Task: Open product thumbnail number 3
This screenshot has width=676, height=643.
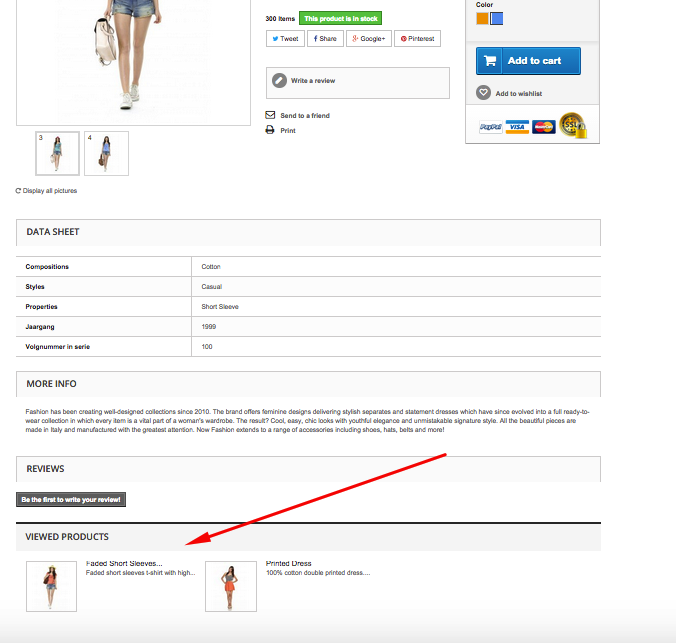Action: pos(57,154)
